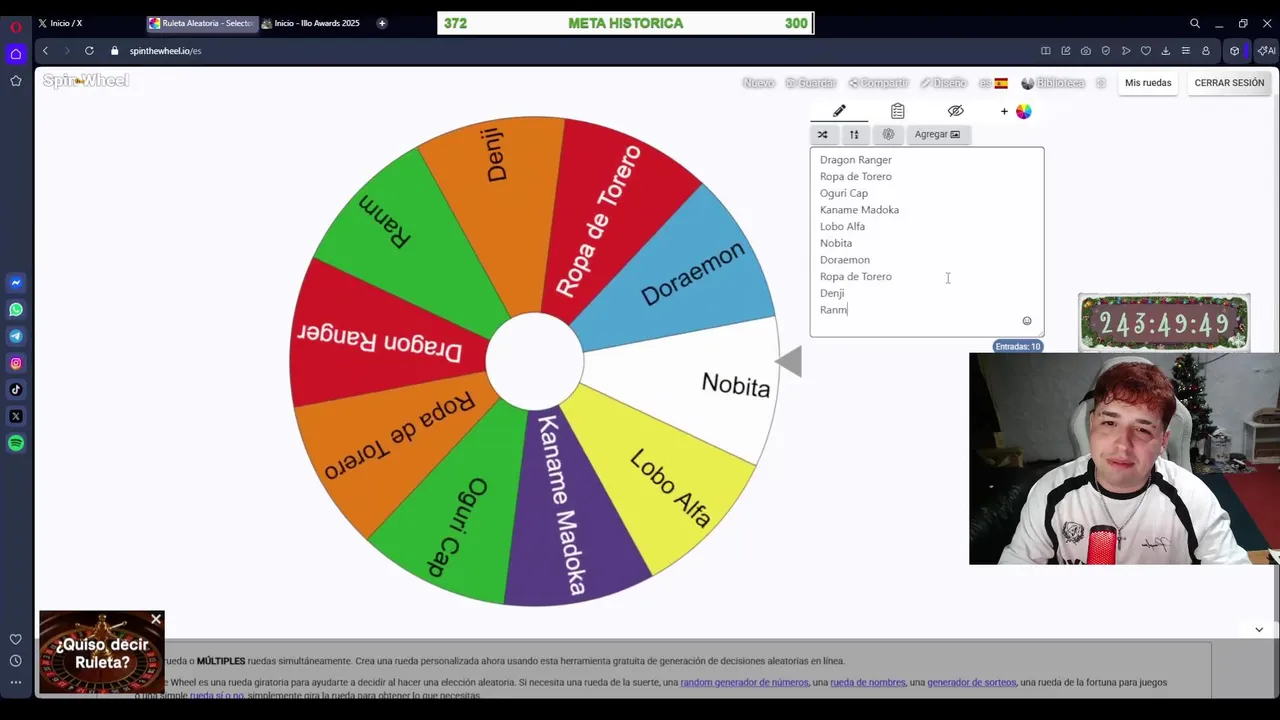The image size is (1280, 720).
Task: Click the Mis ruedas button
Action: [1148, 83]
